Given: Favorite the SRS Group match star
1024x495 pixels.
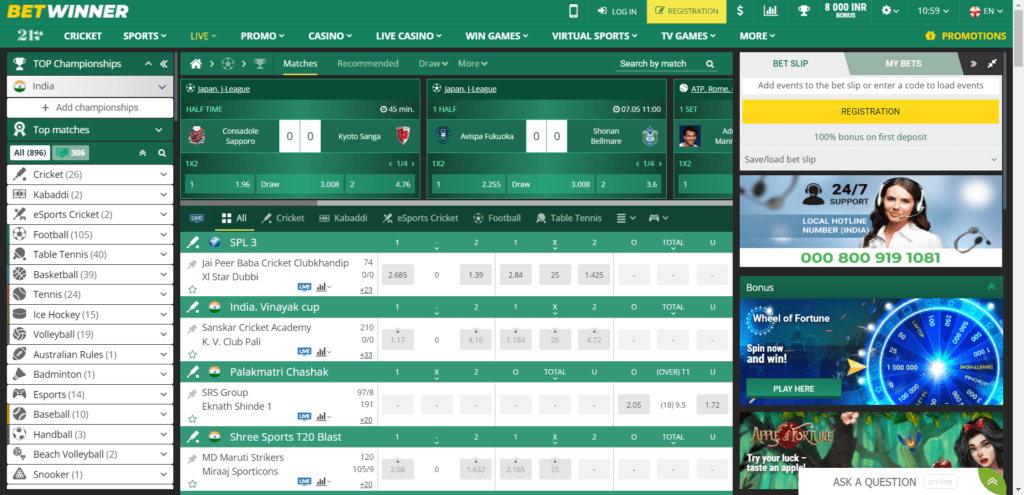Looking at the screenshot, I should click(x=192, y=419).
